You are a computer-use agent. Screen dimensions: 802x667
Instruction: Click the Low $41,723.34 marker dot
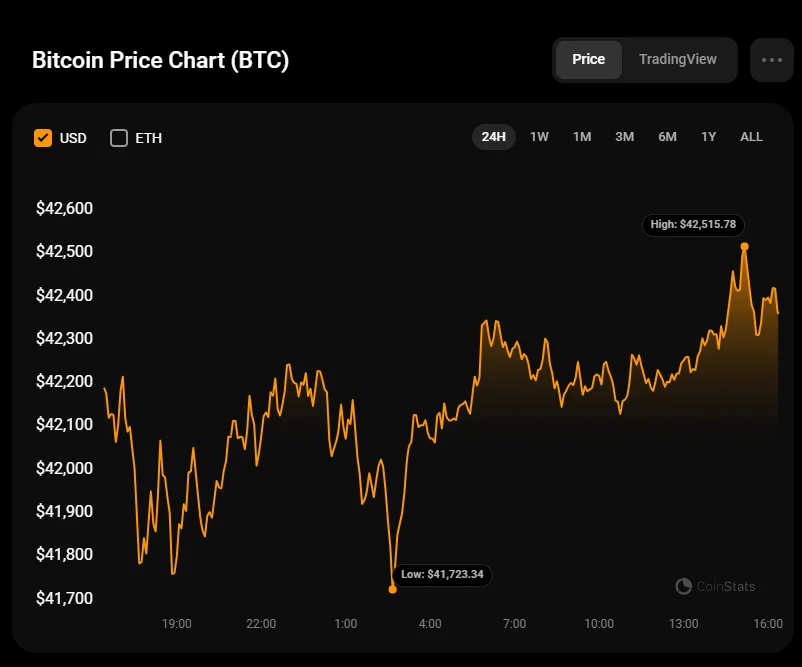392,589
